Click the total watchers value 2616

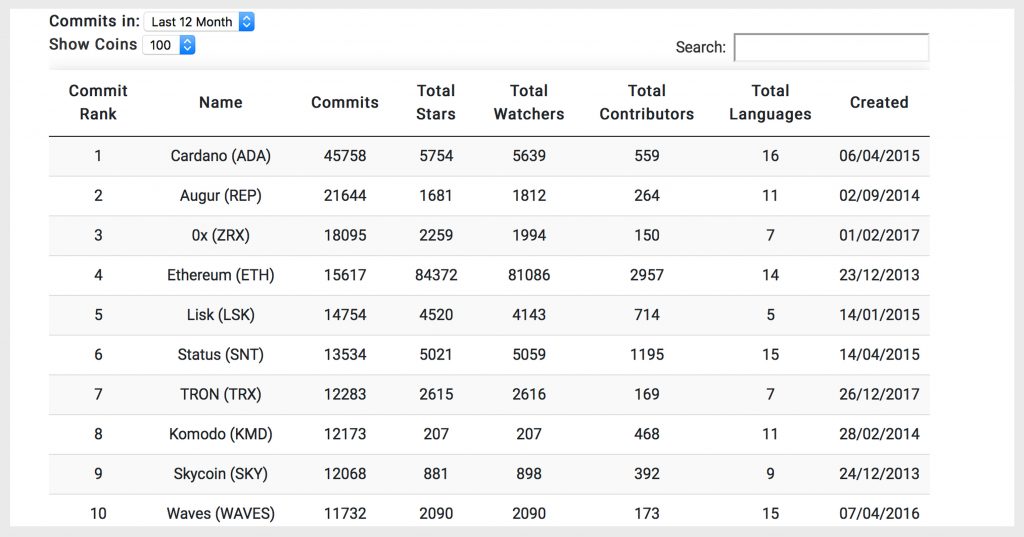(529, 395)
